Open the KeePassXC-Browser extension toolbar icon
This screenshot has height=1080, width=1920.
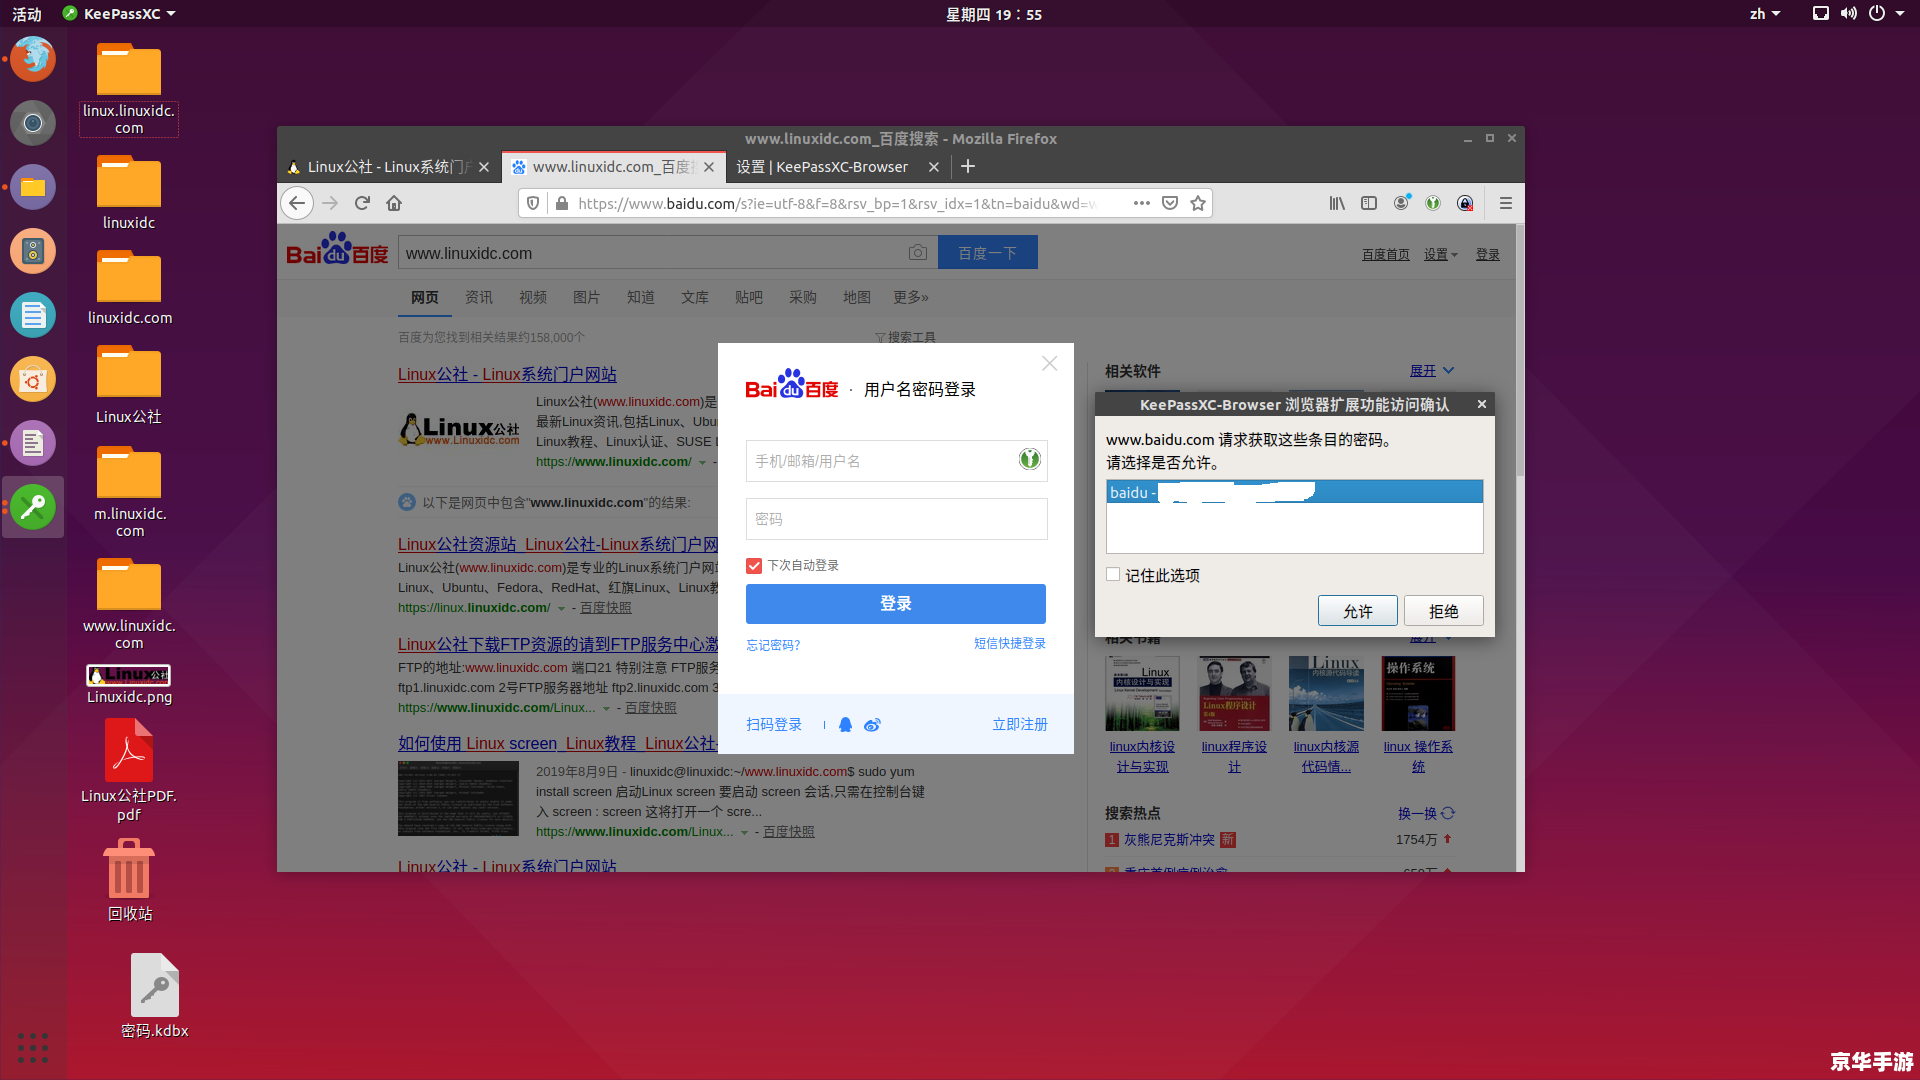[1433, 203]
